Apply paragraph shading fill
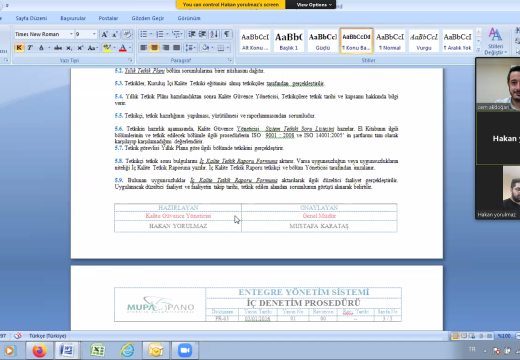 pos(205,48)
